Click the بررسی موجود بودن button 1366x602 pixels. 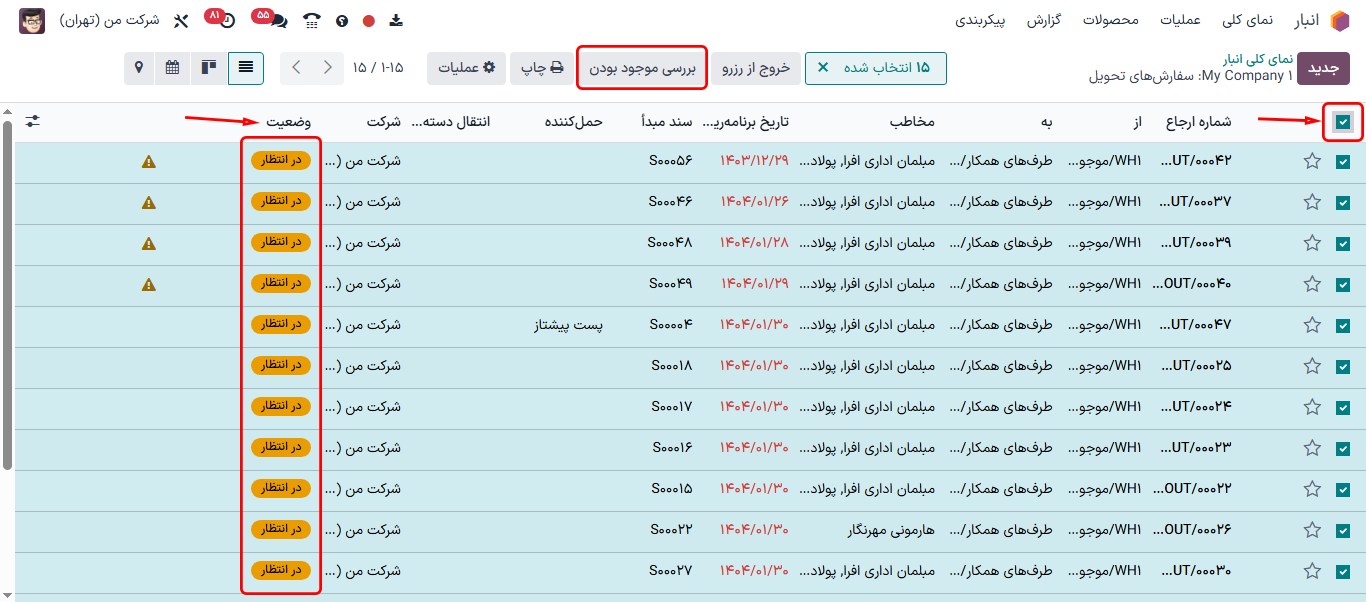click(x=642, y=68)
